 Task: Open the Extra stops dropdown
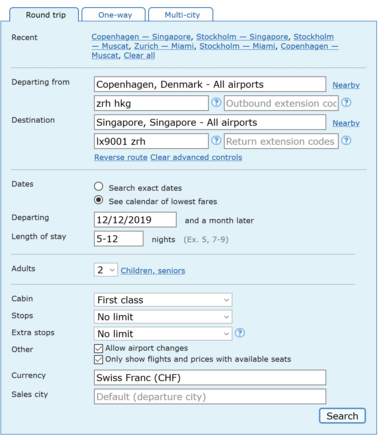click(x=163, y=334)
